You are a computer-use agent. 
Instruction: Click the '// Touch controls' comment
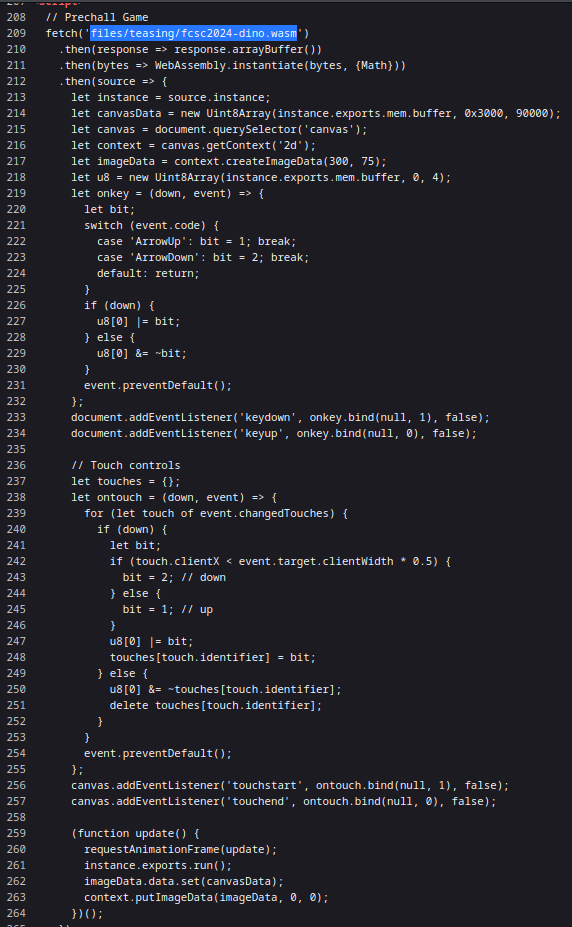click(x=126, y=465)
